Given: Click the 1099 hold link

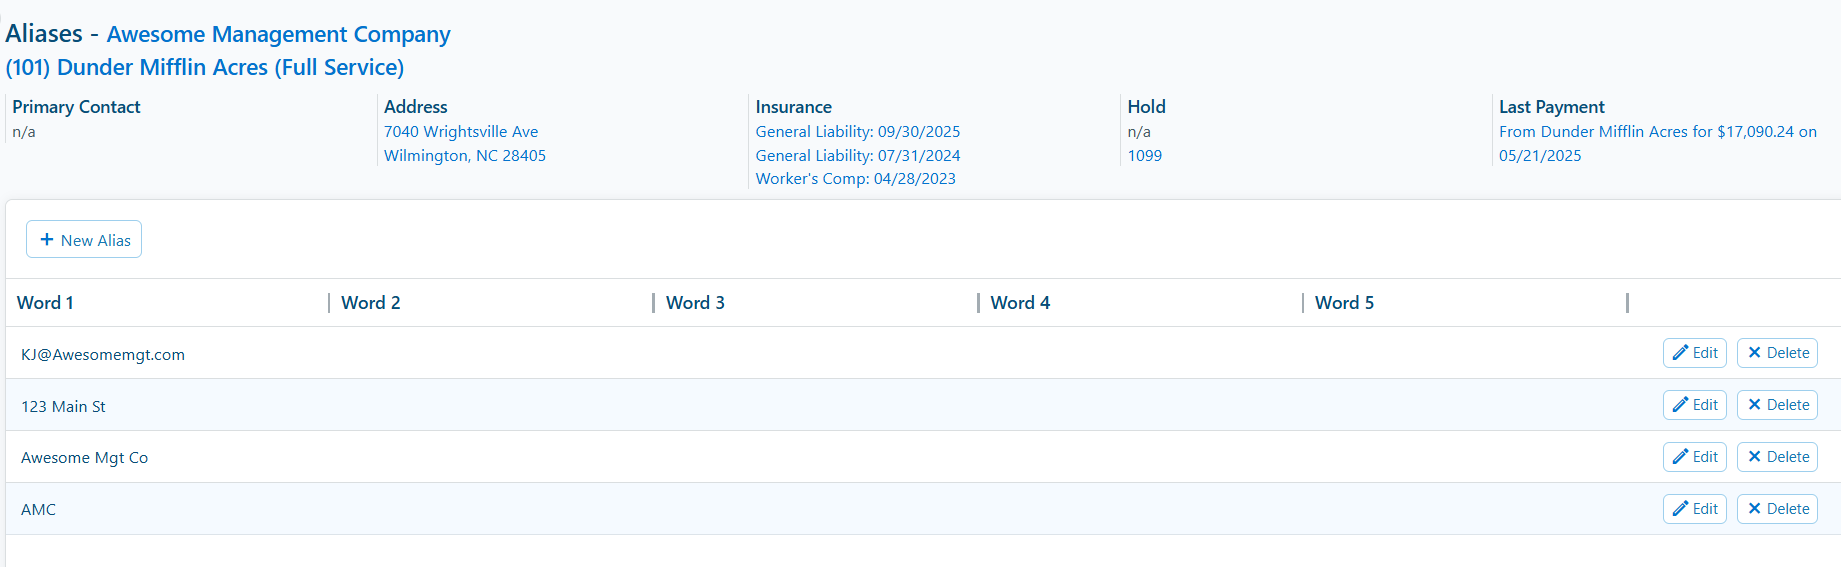Looking at the screenshot, I should coord(1145,155).
